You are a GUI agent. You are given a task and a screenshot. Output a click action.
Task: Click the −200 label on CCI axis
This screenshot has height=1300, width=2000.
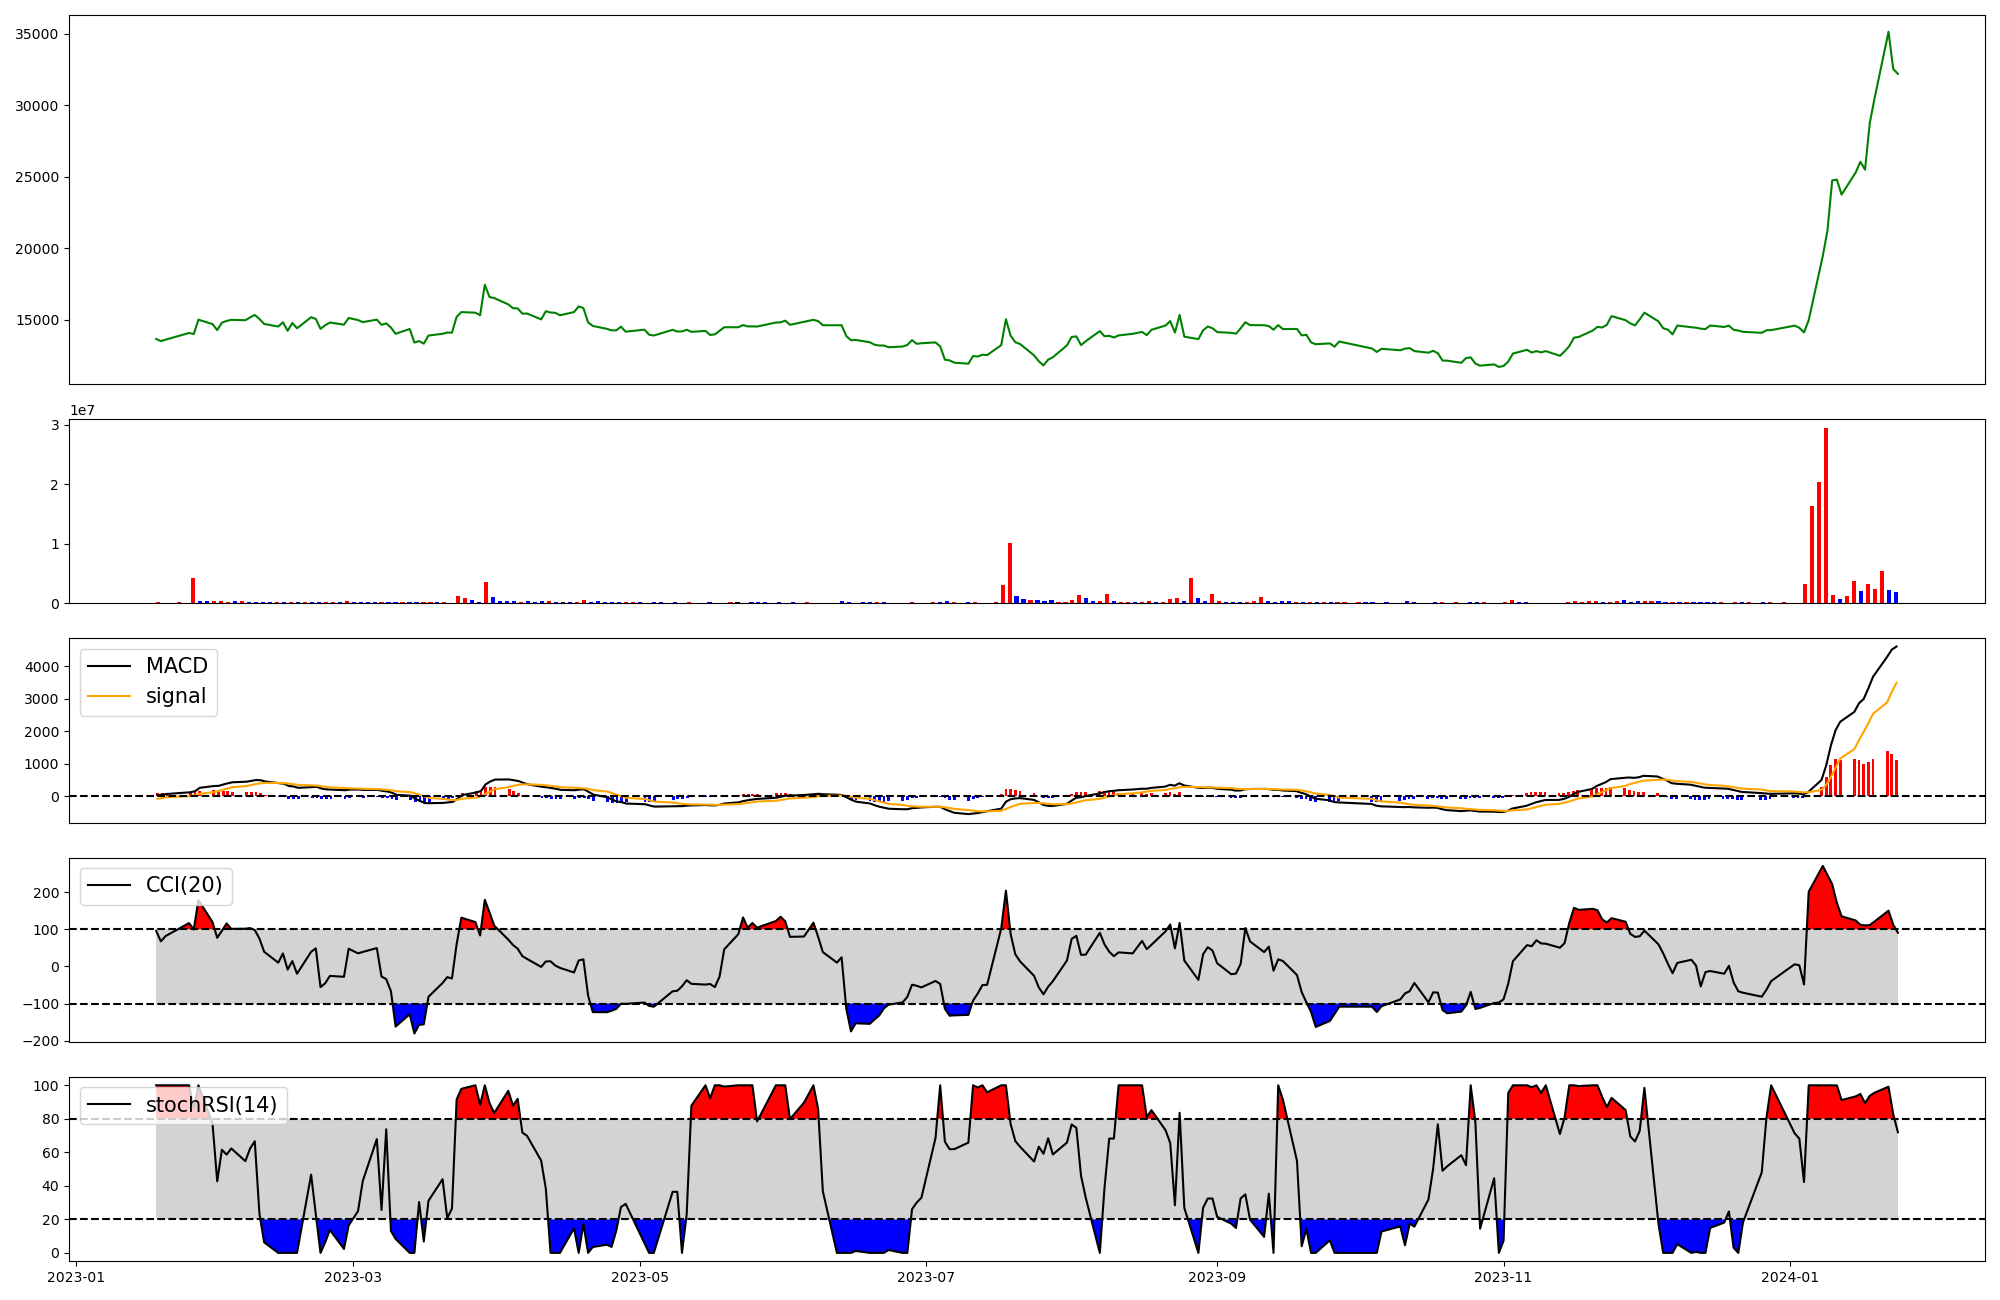41,1041
